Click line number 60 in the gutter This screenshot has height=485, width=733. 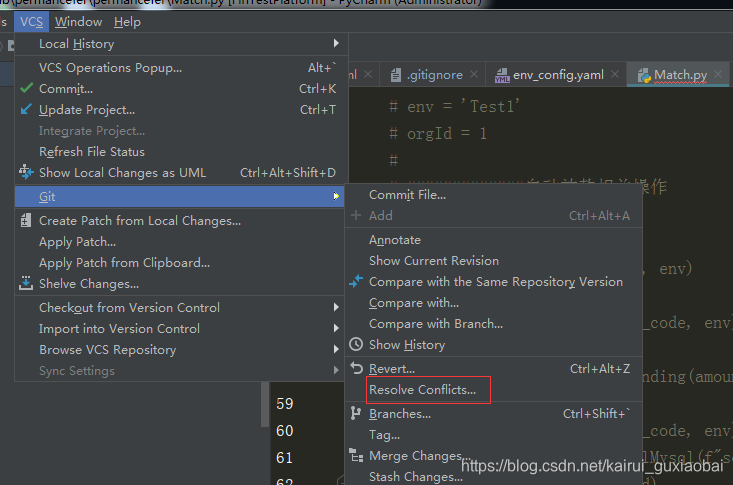(x=285, y=430)
